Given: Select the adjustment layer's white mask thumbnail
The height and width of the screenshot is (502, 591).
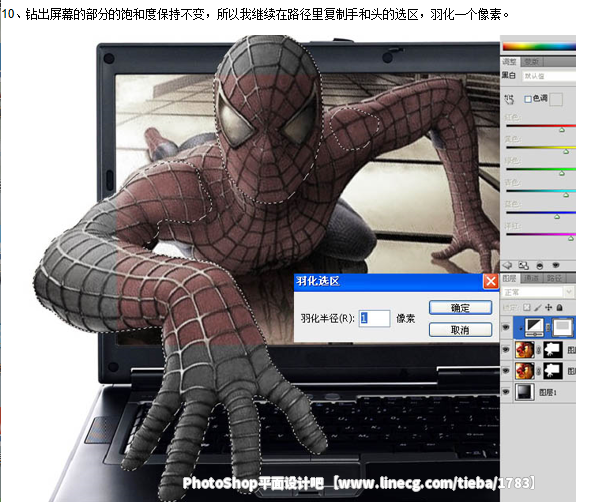Looking at the screenshot, I should tap(563, 327).
